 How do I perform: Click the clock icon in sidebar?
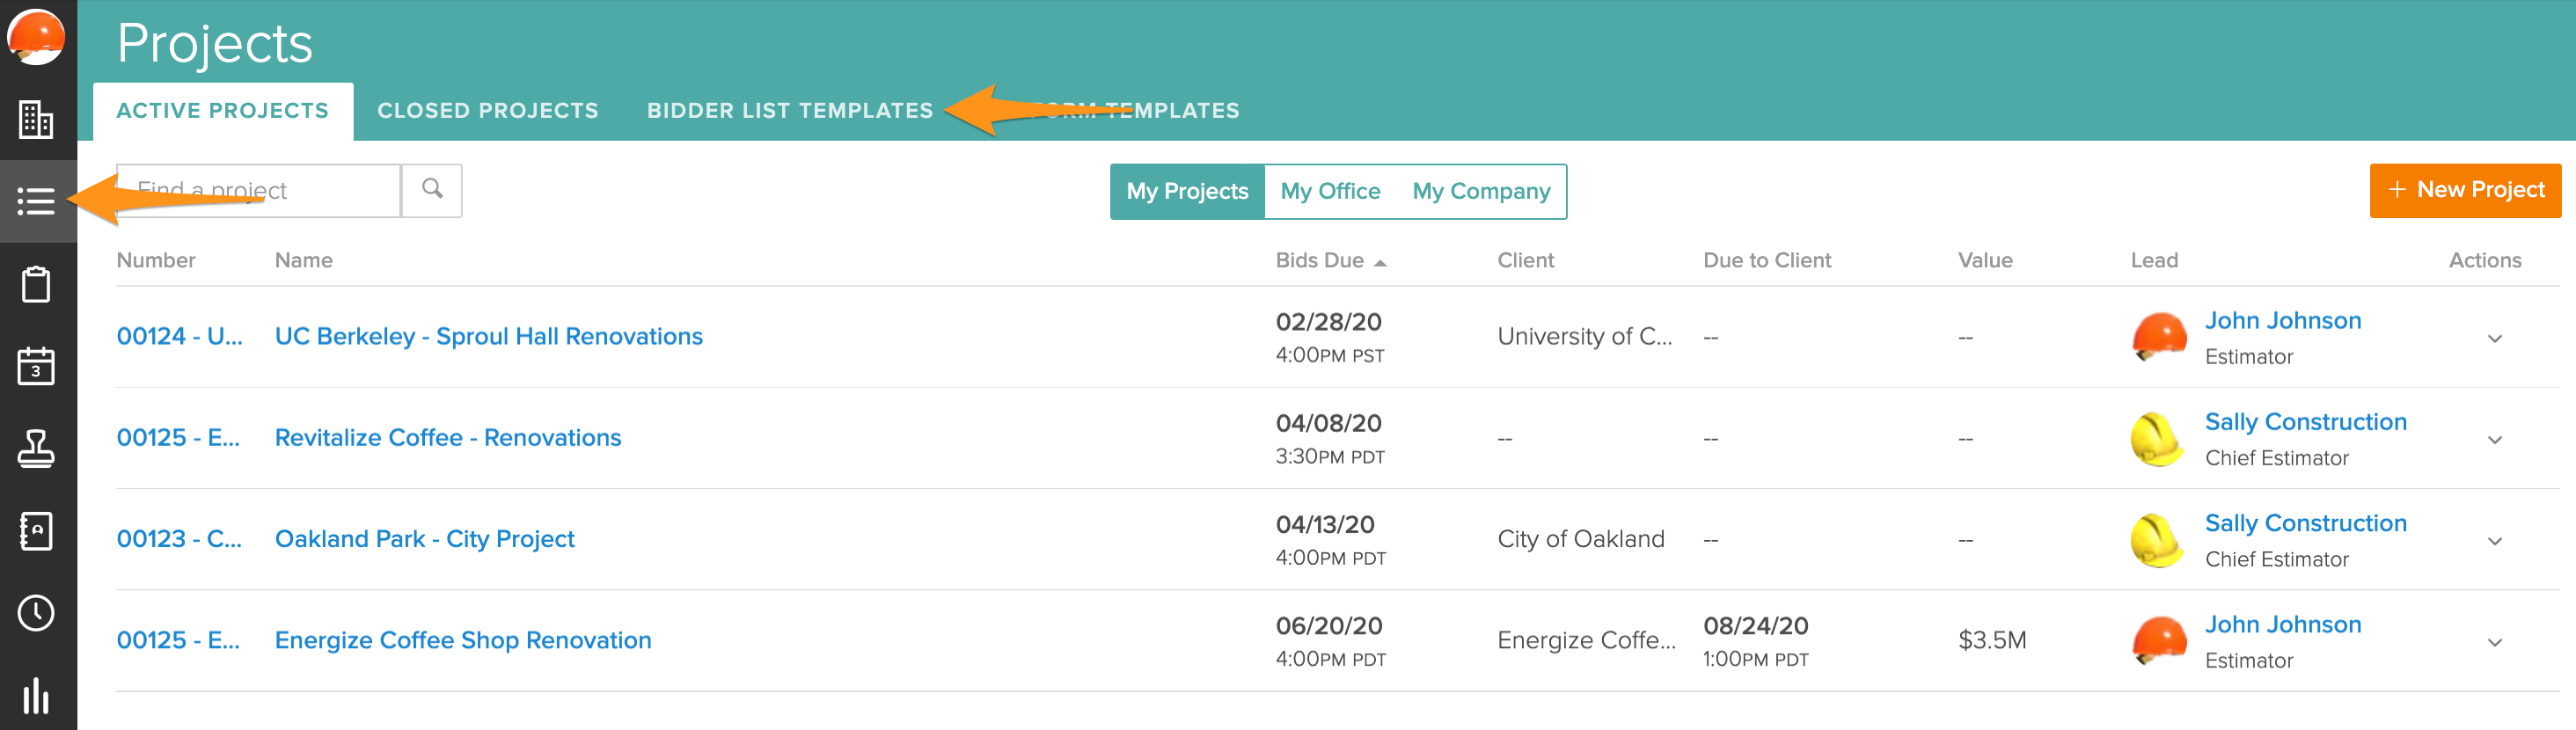pos(36,613)
